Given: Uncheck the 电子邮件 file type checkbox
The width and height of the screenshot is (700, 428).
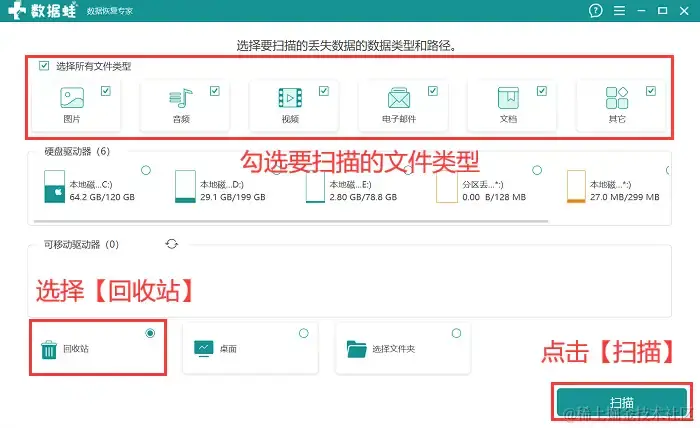Looking at the screenshot, I should coord(433,91).
